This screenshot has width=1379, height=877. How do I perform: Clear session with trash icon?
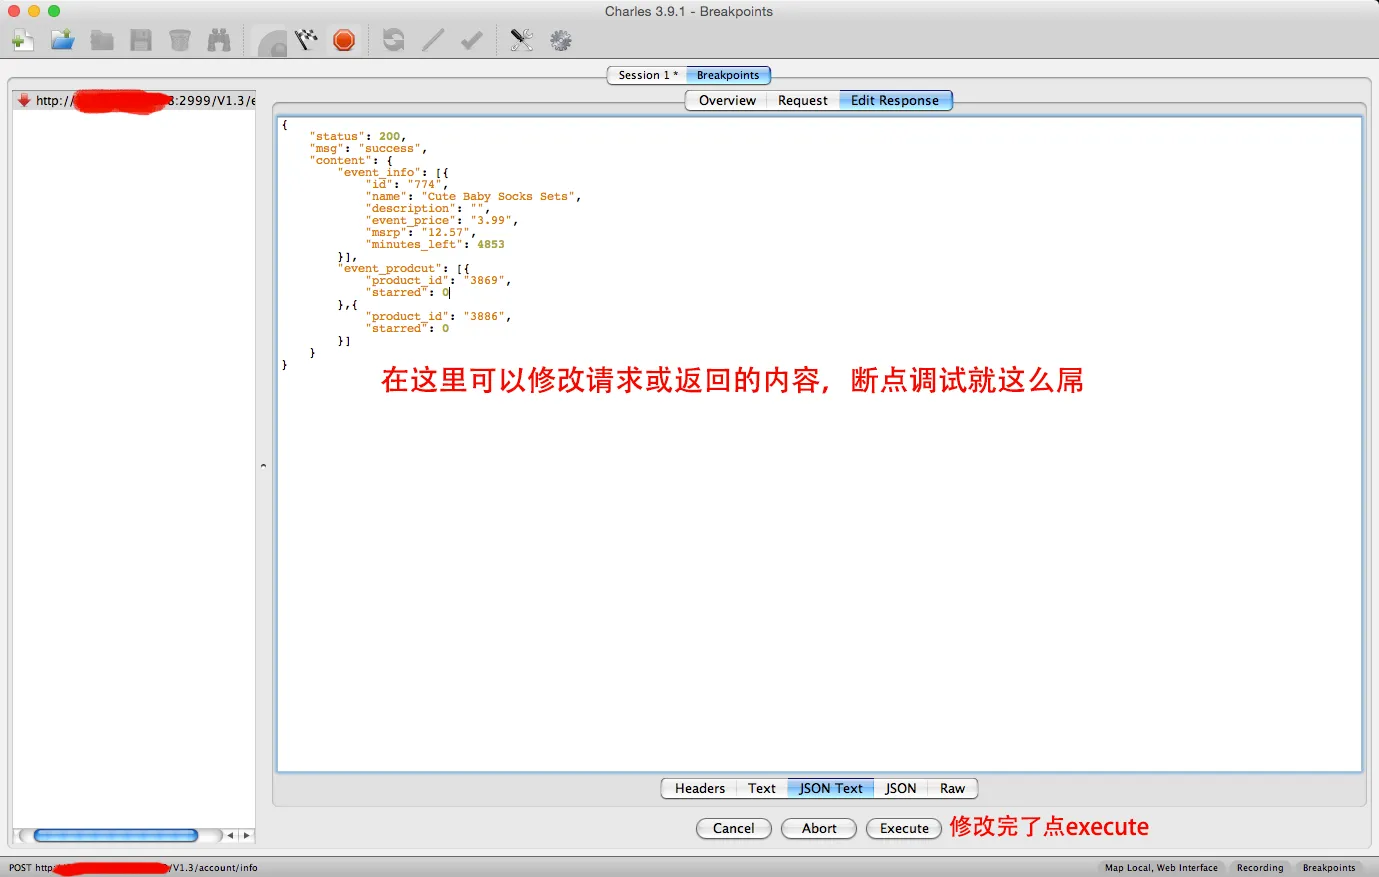180,40
